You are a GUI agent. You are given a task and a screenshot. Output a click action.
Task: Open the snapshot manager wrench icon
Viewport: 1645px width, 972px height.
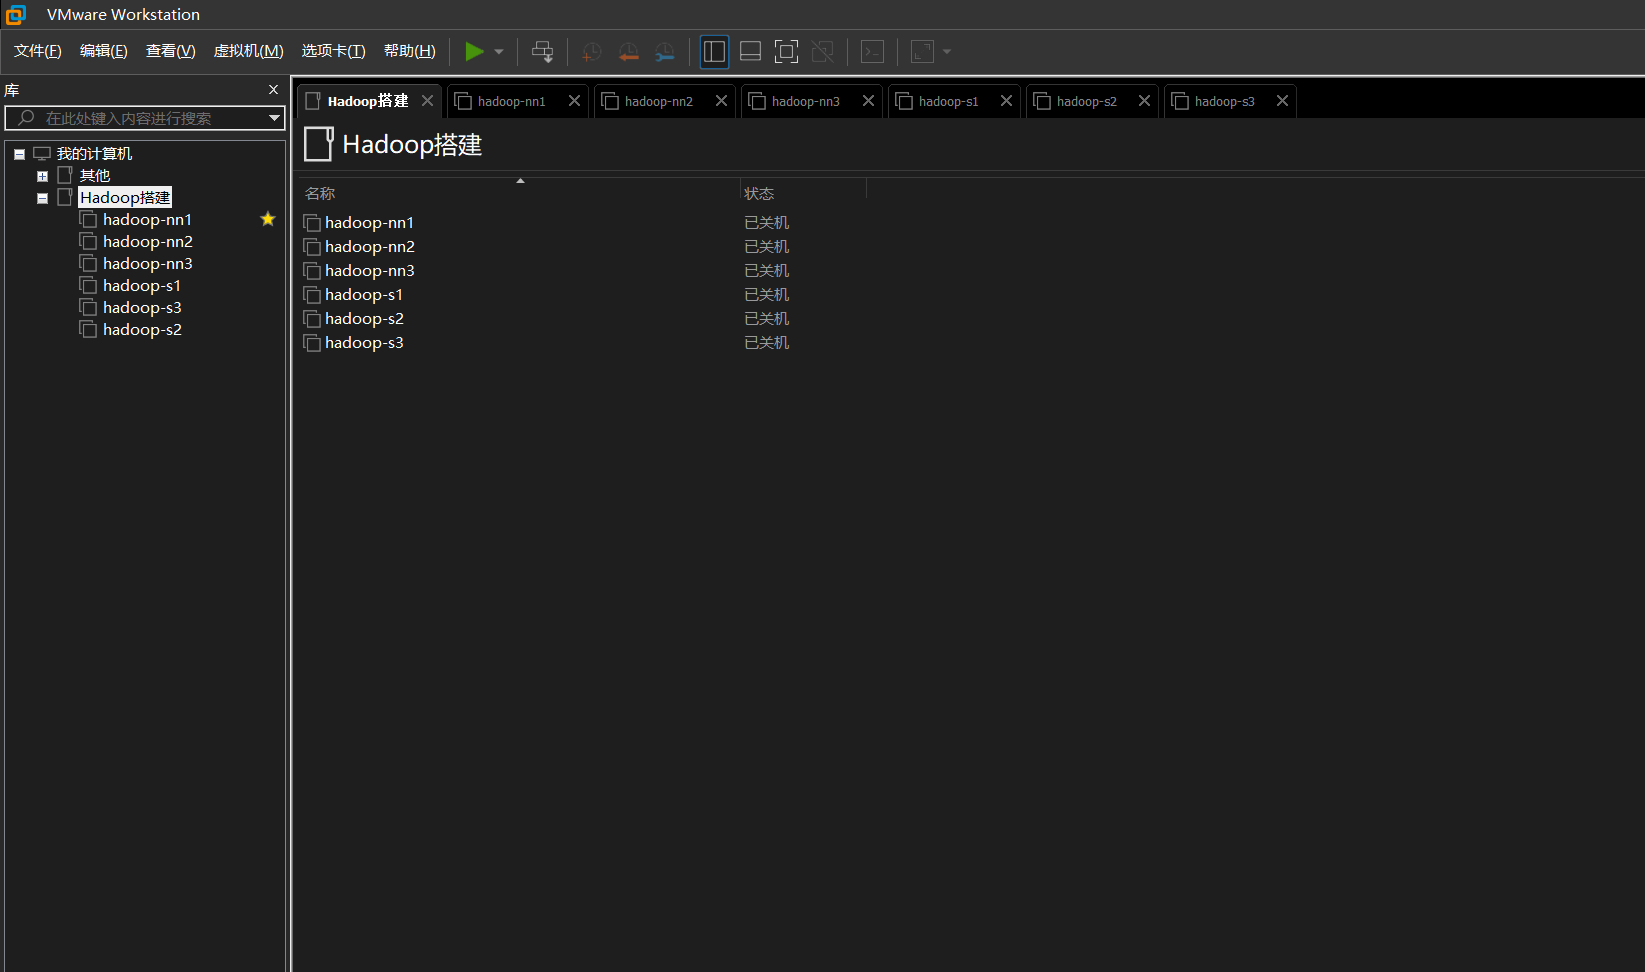click(x=665, y=52)
